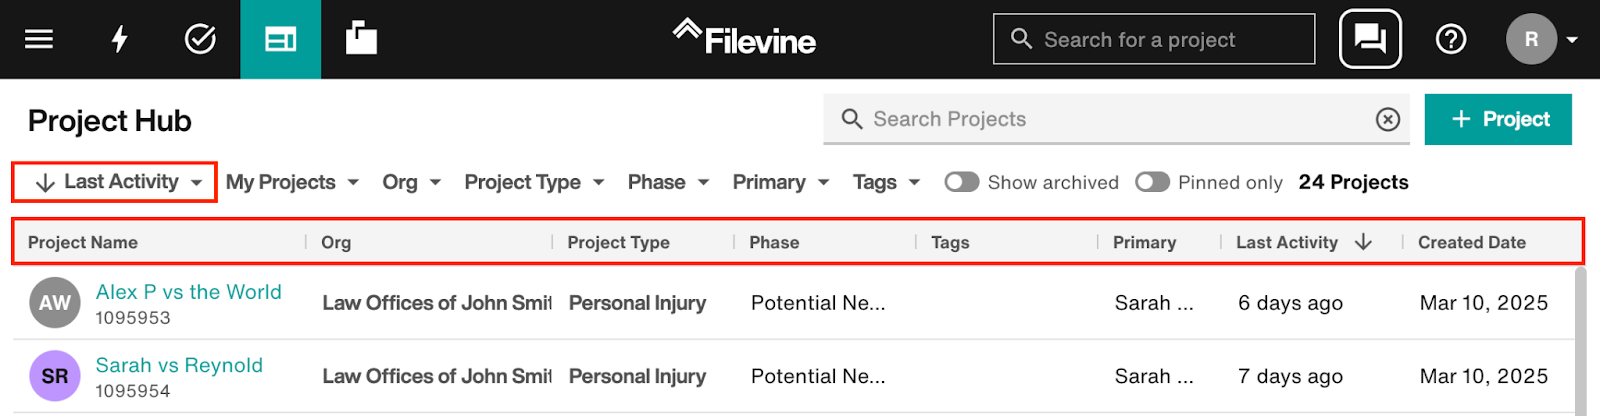Clear the Search Projects field
The width and height of the screenshot is (1600, 416).
pyautogui.click(x=1388, y=120)
